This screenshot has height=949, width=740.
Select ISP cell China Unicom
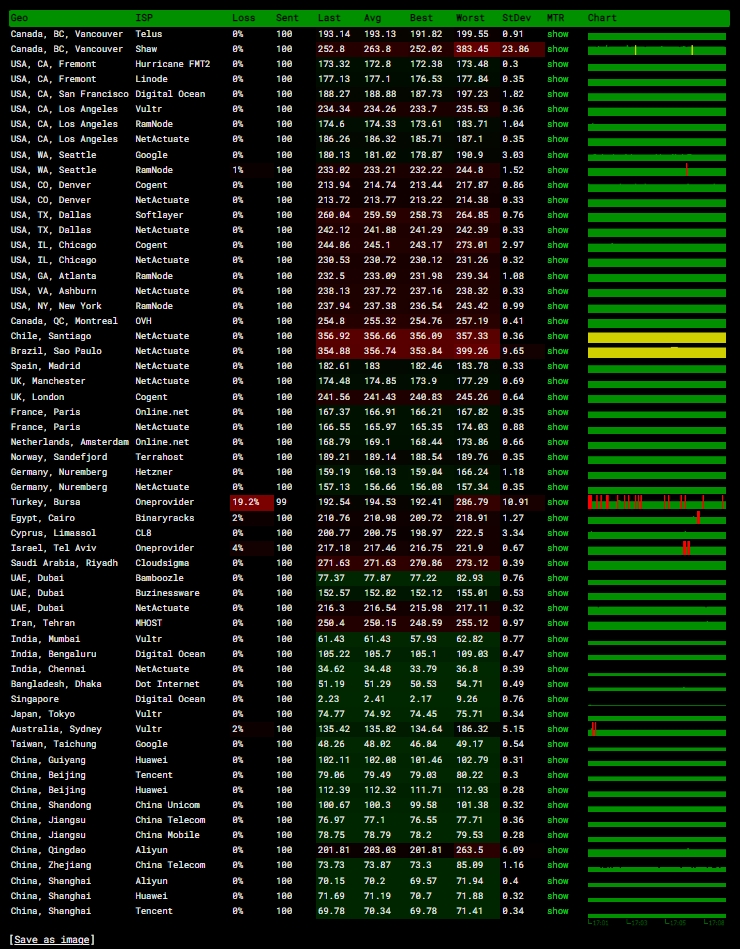click(x=167, y=805)
